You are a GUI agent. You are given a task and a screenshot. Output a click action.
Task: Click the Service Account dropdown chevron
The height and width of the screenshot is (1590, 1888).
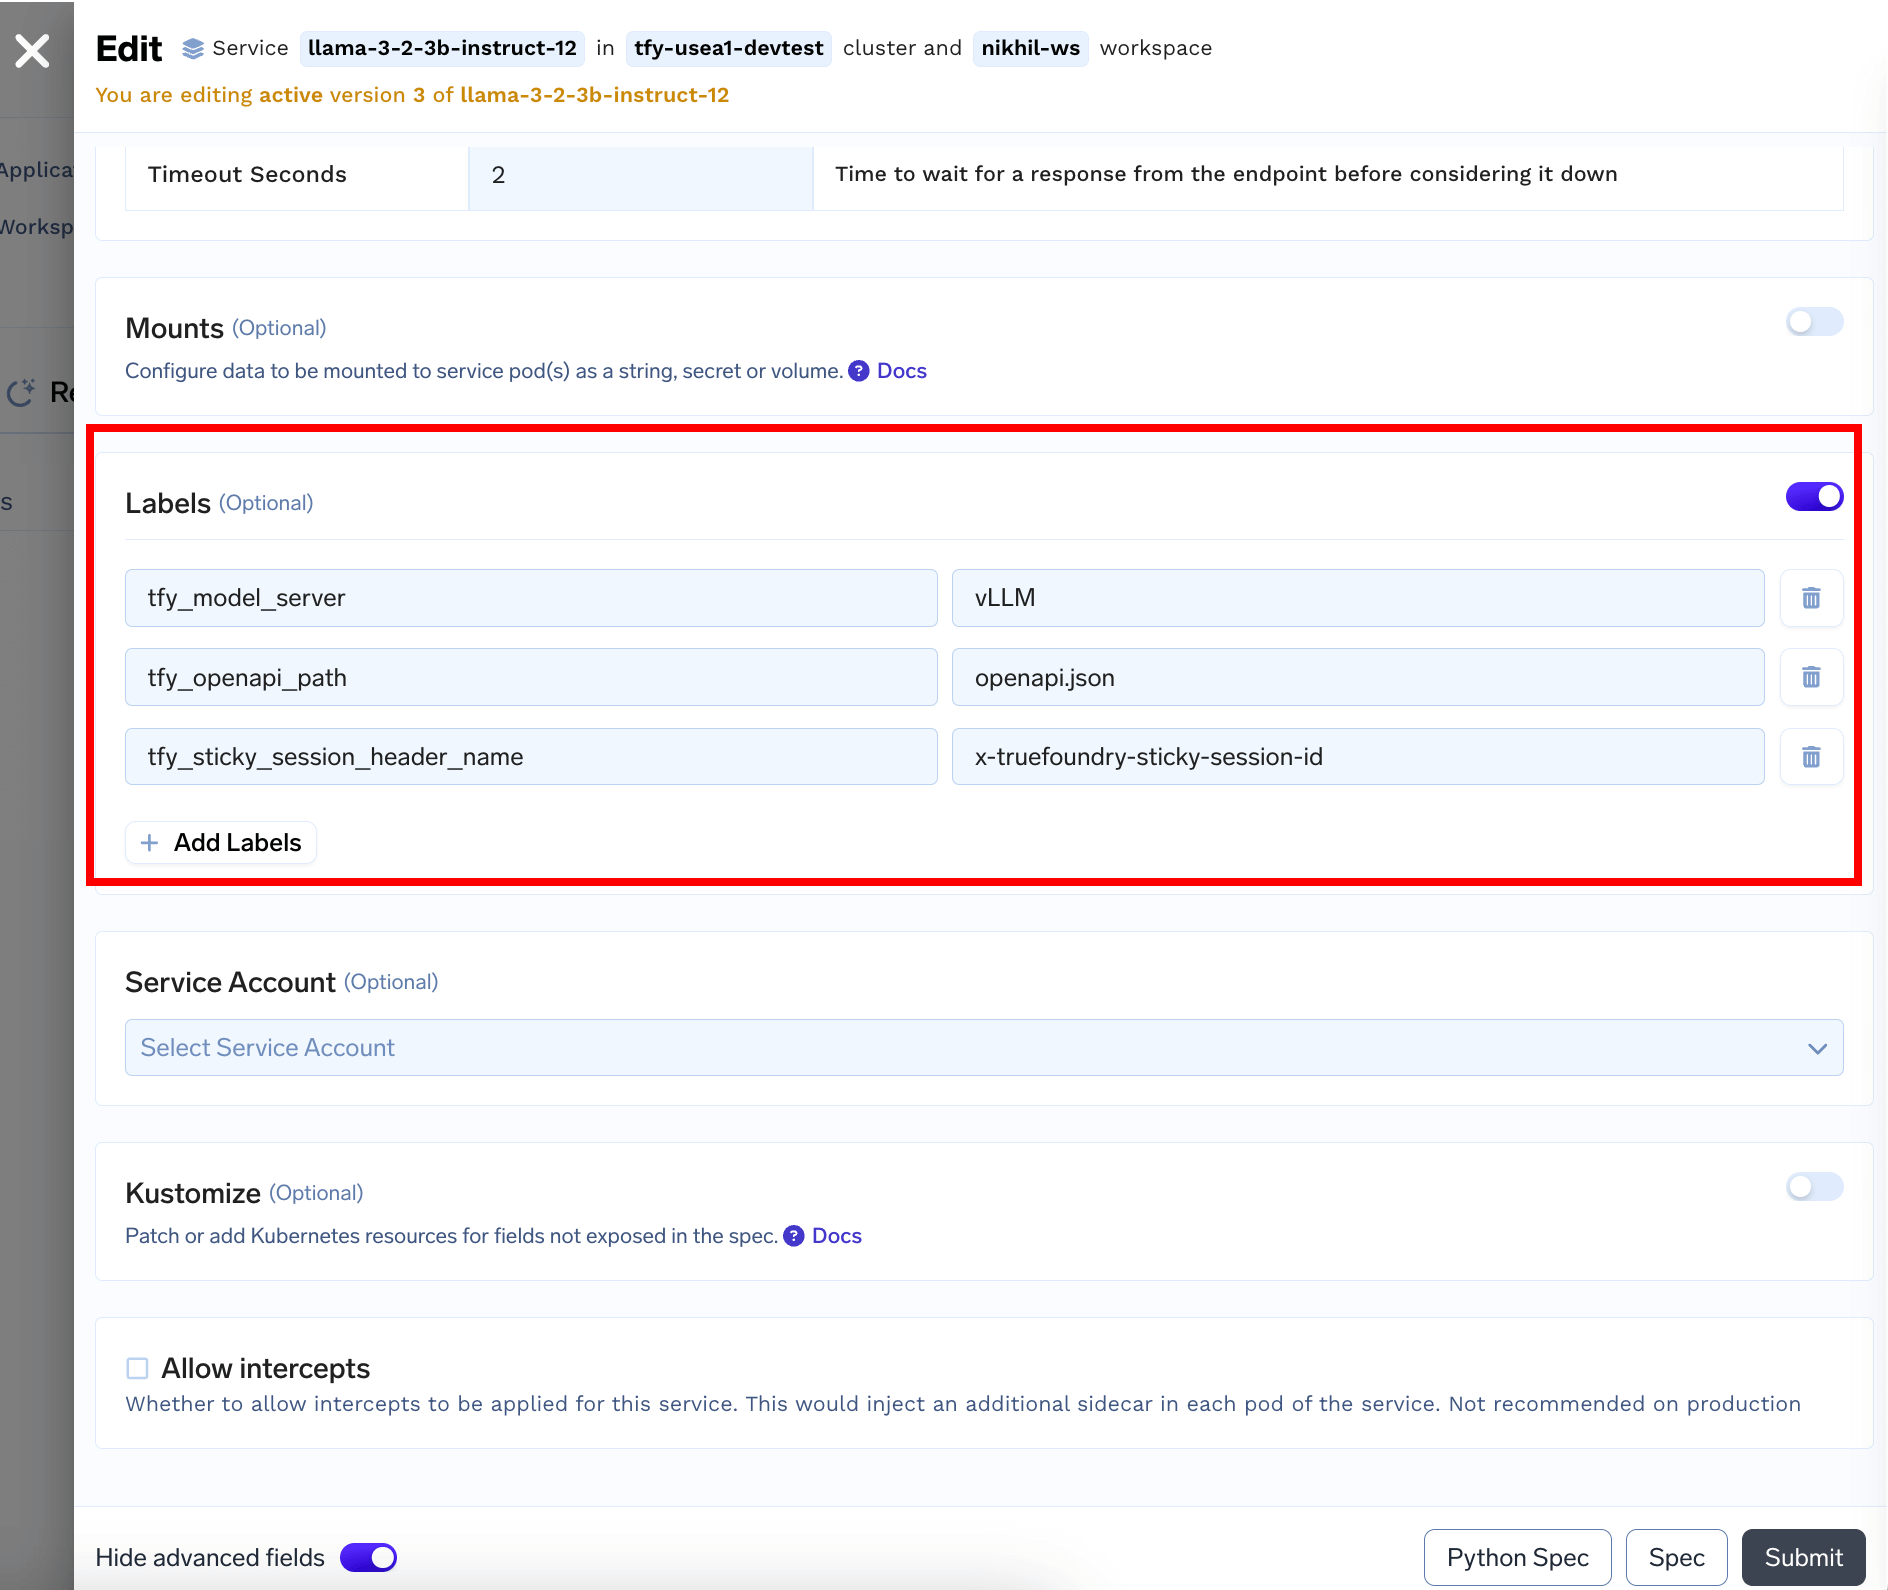1817,1048
